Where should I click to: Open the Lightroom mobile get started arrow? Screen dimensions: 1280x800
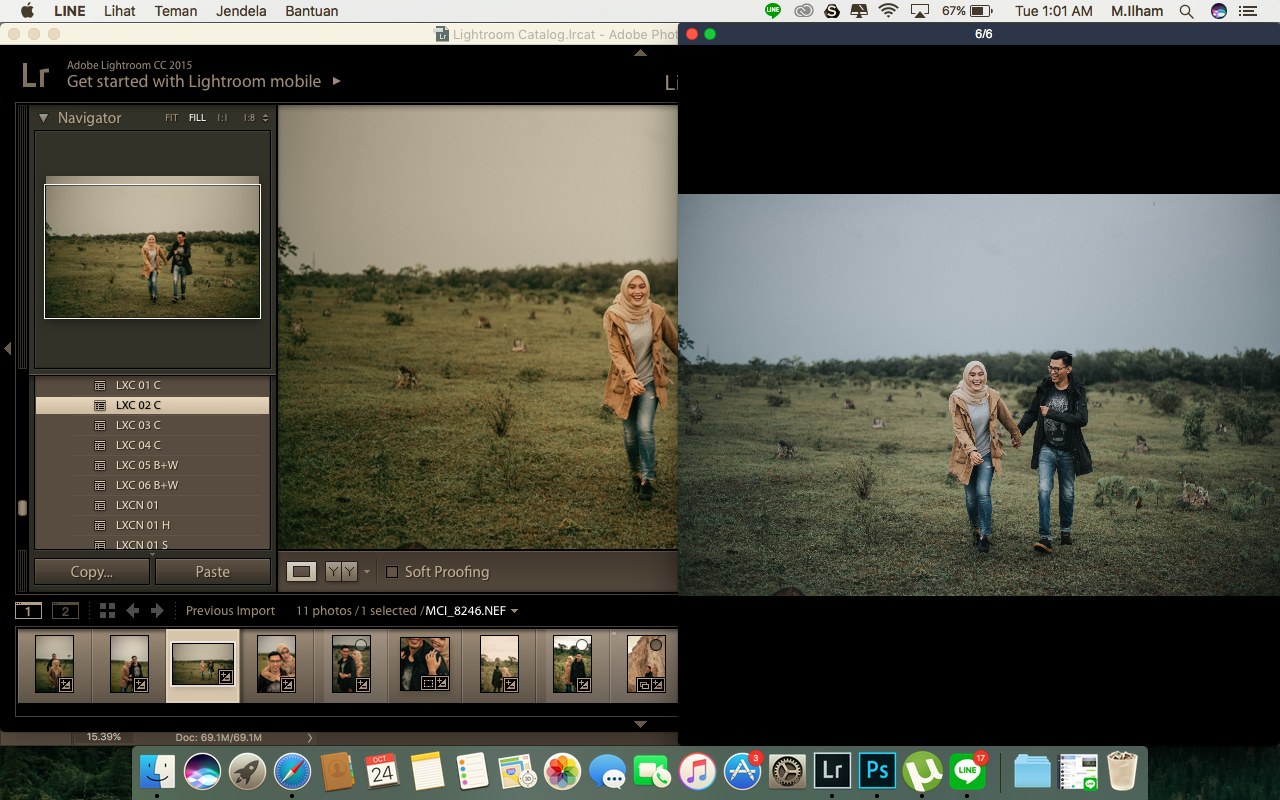click(337, 81)
